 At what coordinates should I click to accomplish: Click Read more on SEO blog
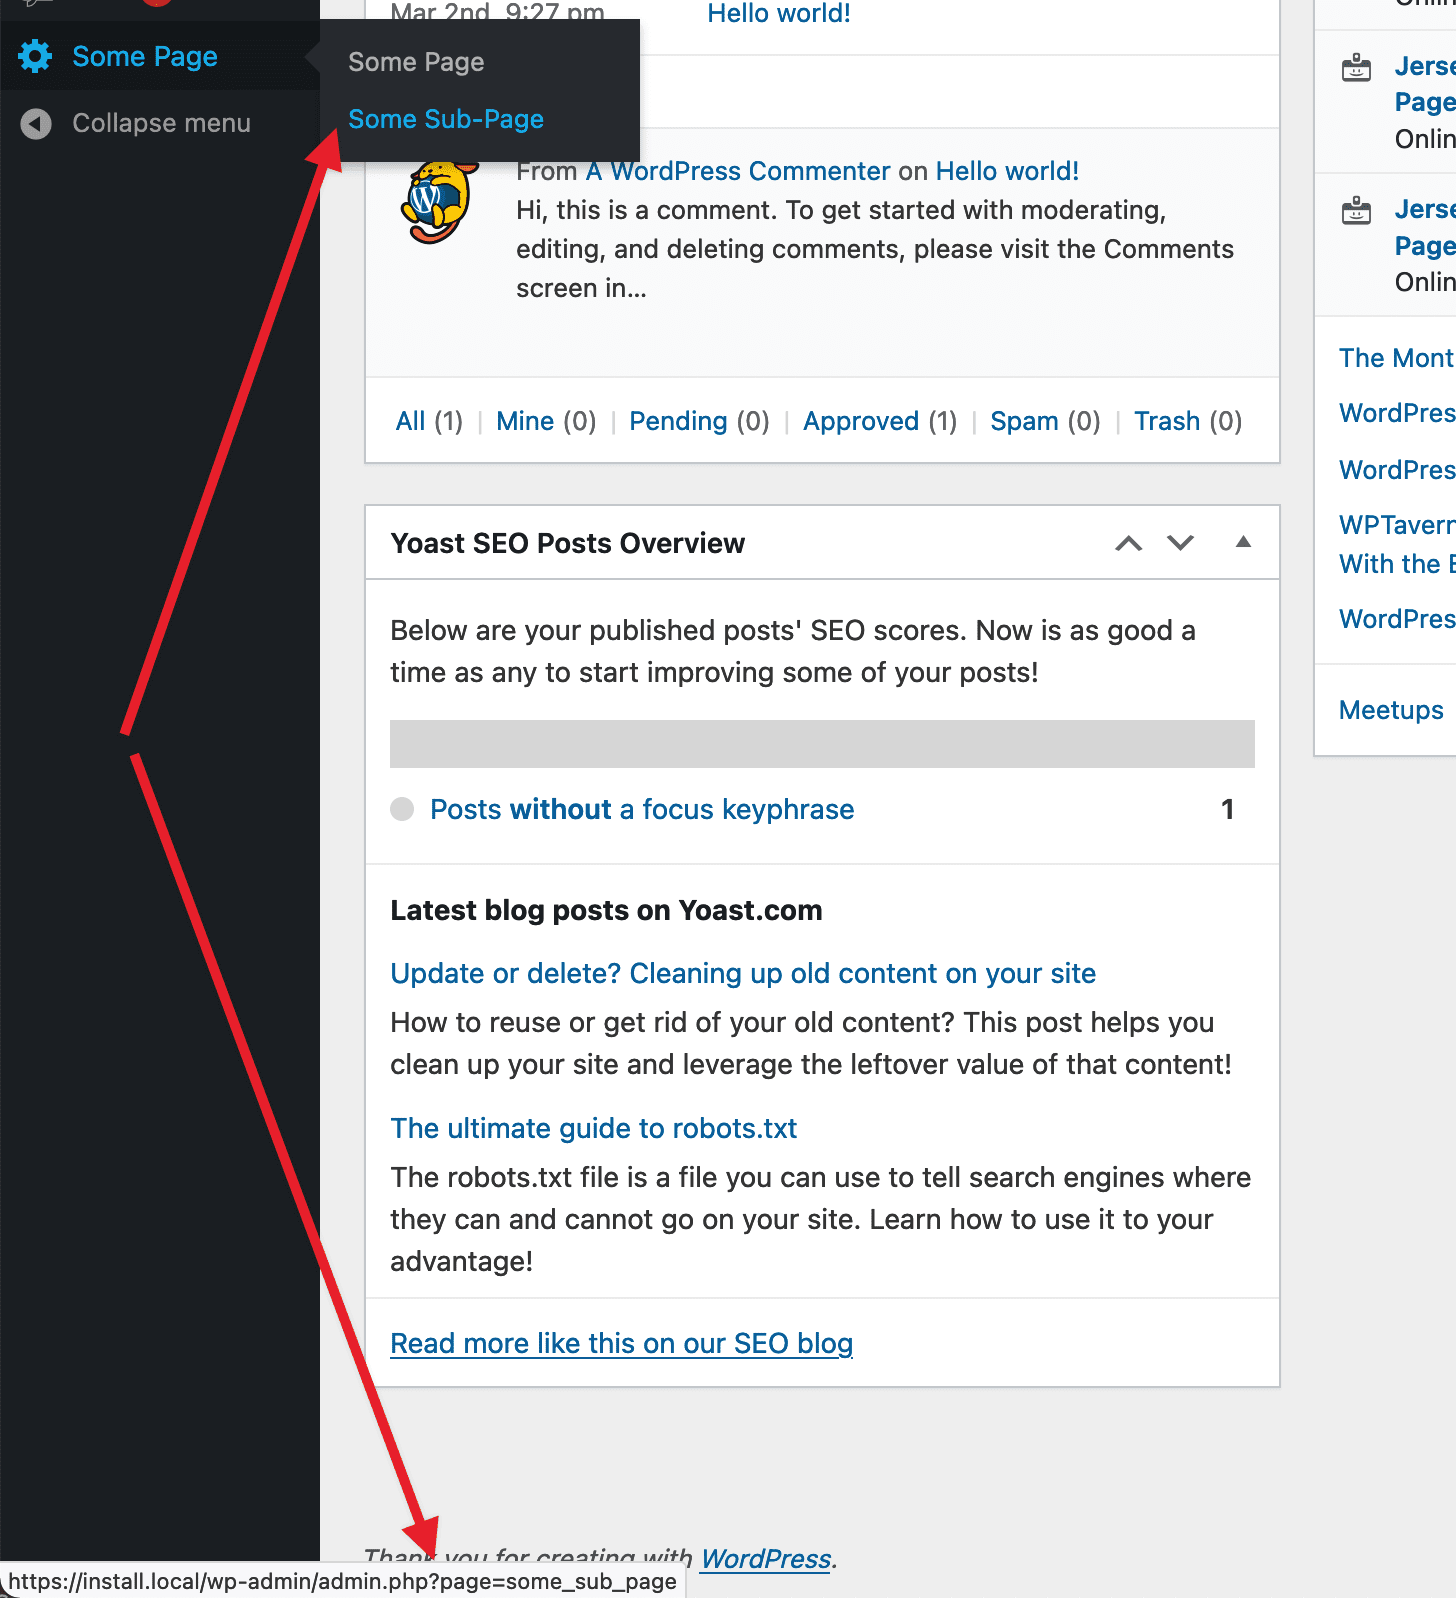coord(621,1343)
